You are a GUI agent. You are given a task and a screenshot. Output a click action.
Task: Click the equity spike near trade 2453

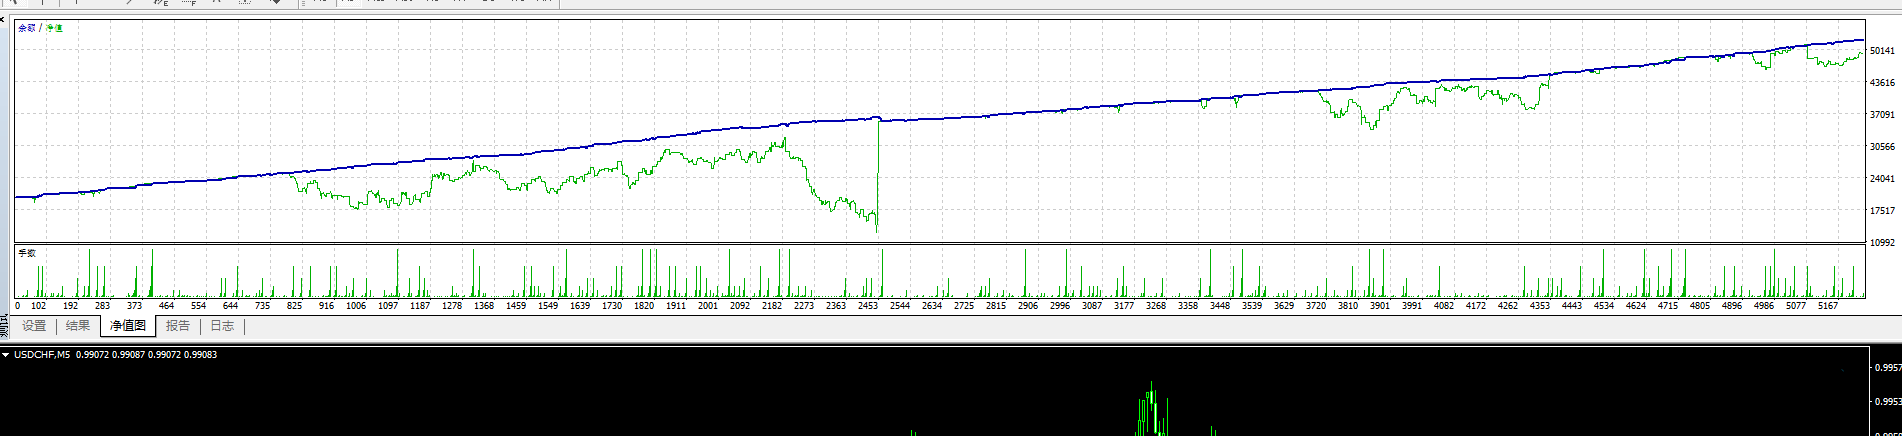878,170
